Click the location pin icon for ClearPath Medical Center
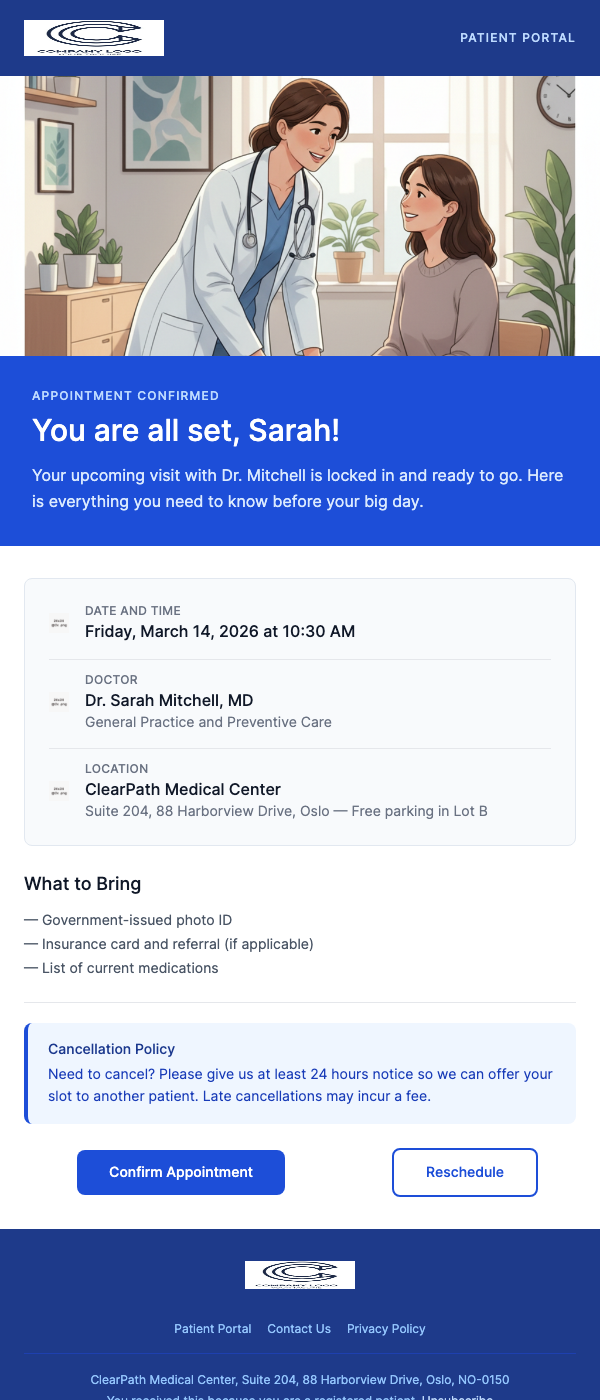Screen dimensions: 600x1400 pos(59,790)
